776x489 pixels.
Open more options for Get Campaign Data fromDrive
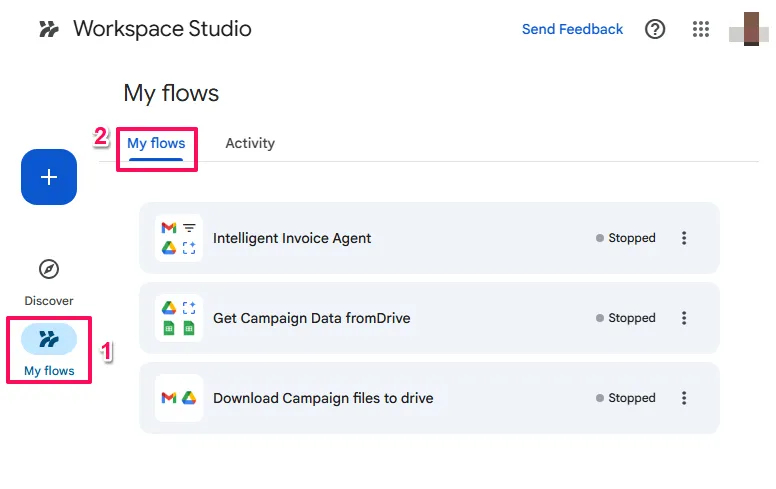(684, 318)
